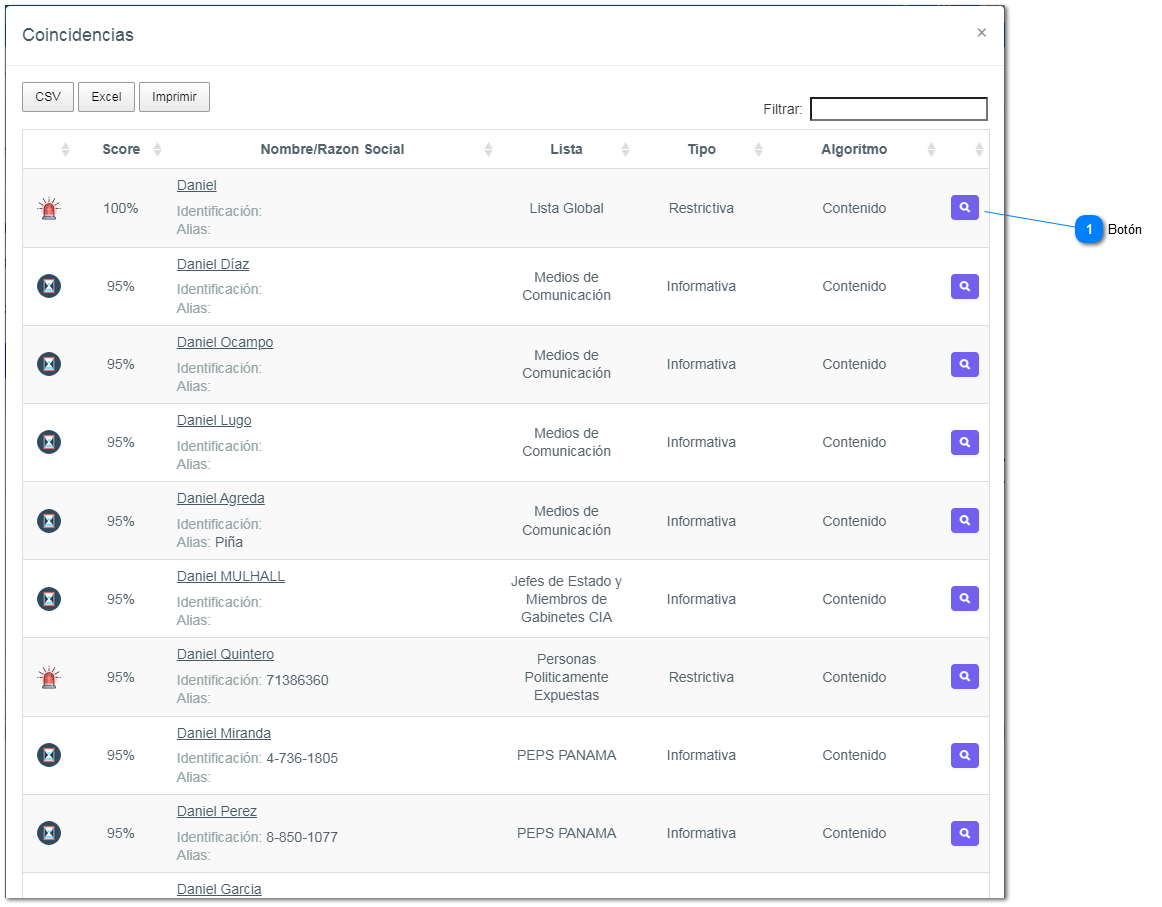This screenshot has width=1162, height=907.
Task: Click red siren alert icon for Daniel
Action: (x=49, y=209)
